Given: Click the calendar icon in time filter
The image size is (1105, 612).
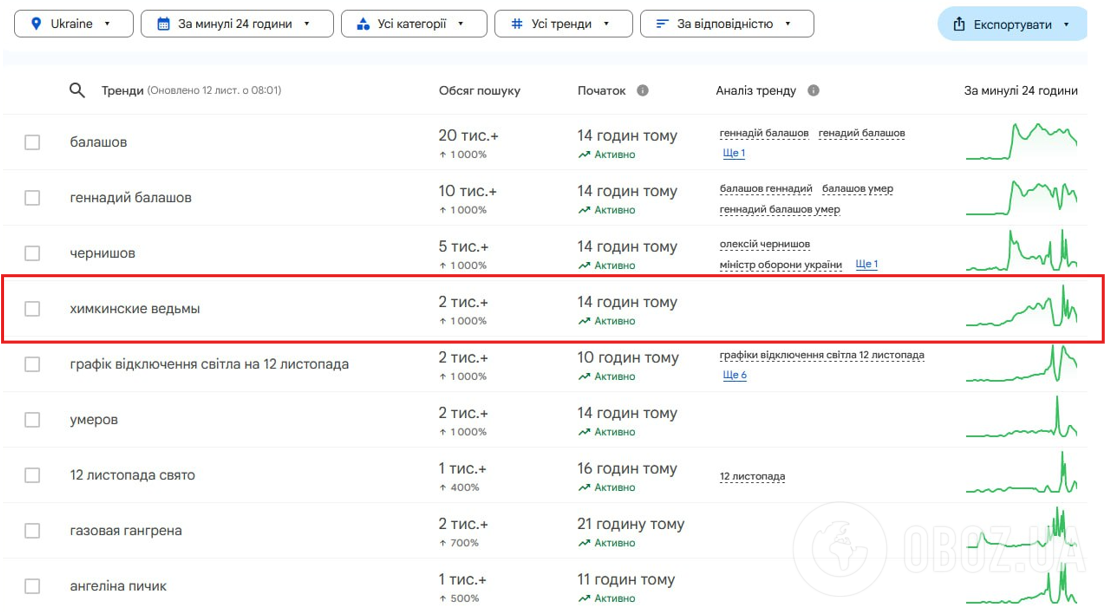Looking at the screenshot, I should pyautogui.click(x=163, y=24).
